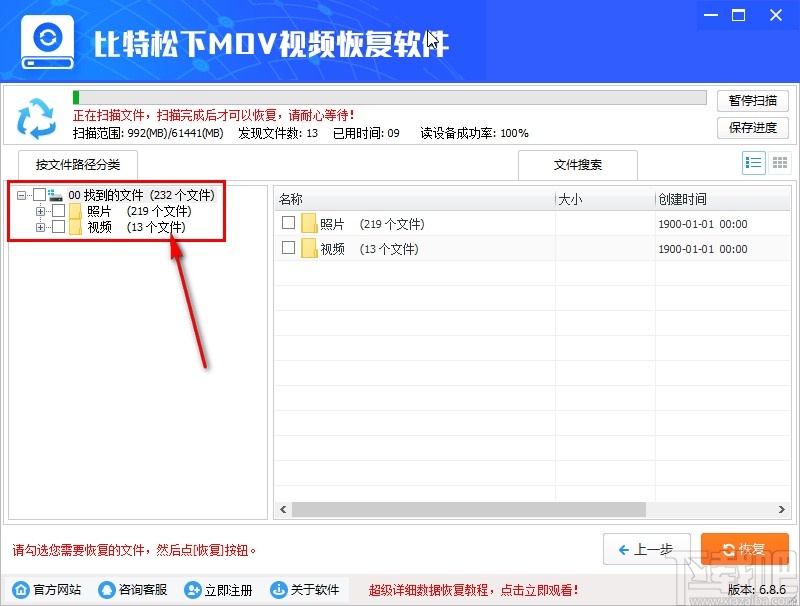
Task: Select the 视频 (13 个文件) list row name
Action: [369, 249]
